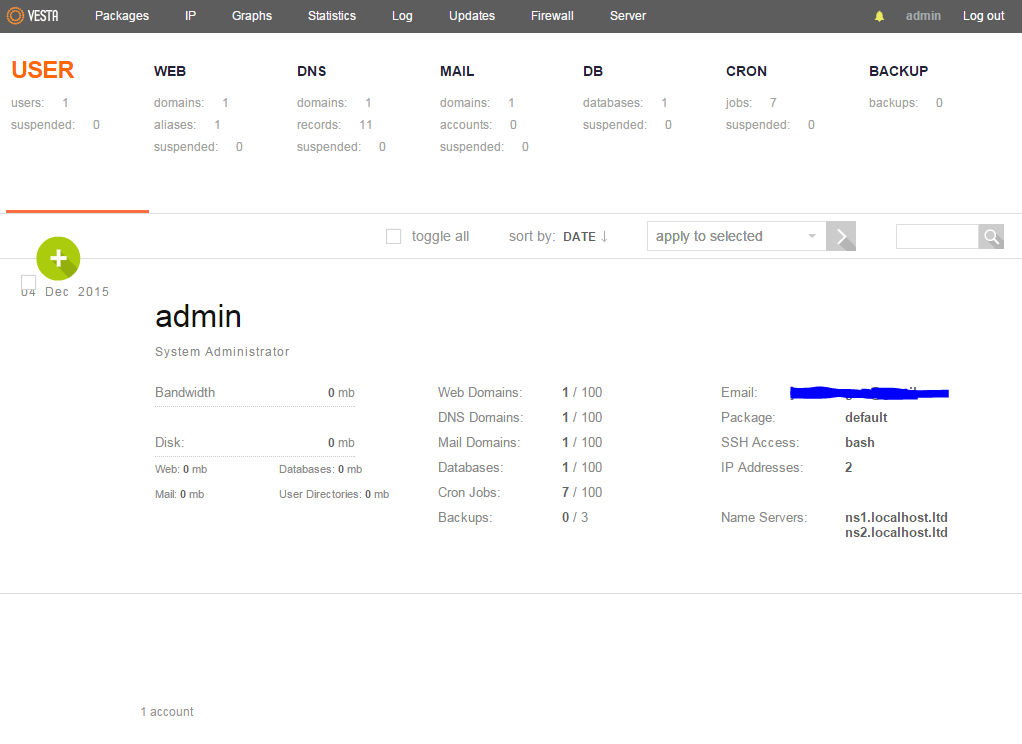Open the Graphs page
The image size is (1022, 744).
point(252,16)
